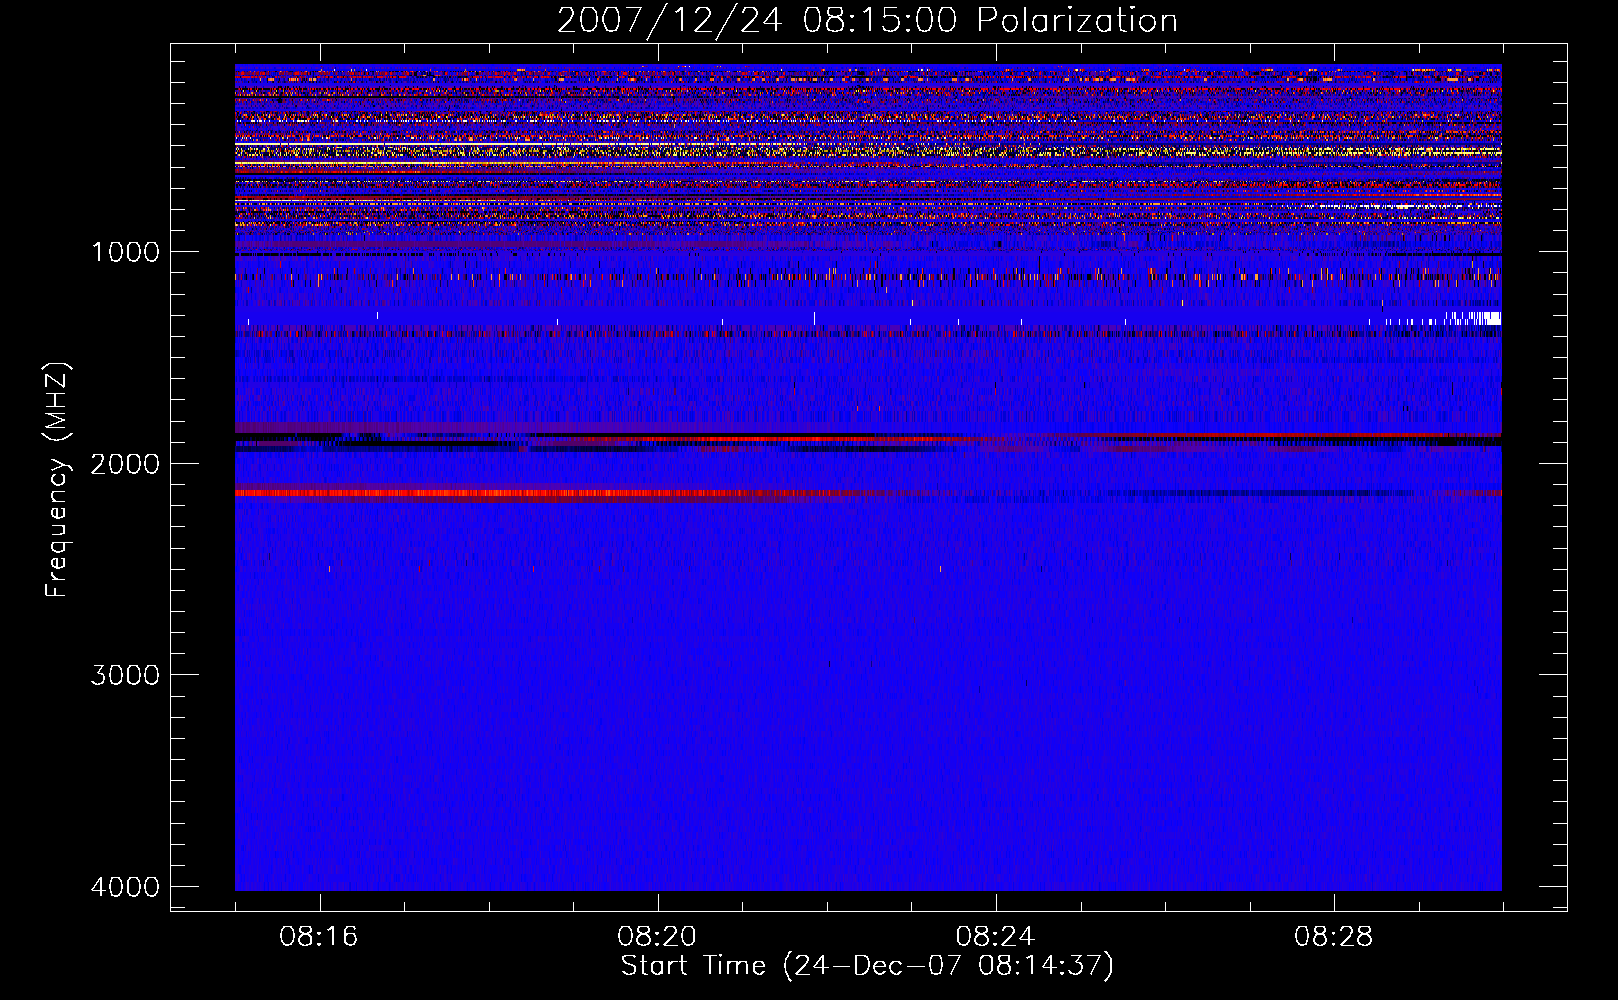Screen dimensions: 1618x1000
Task: Click the "Frequency (MHZ)" axis label
Action: point(57,480)
